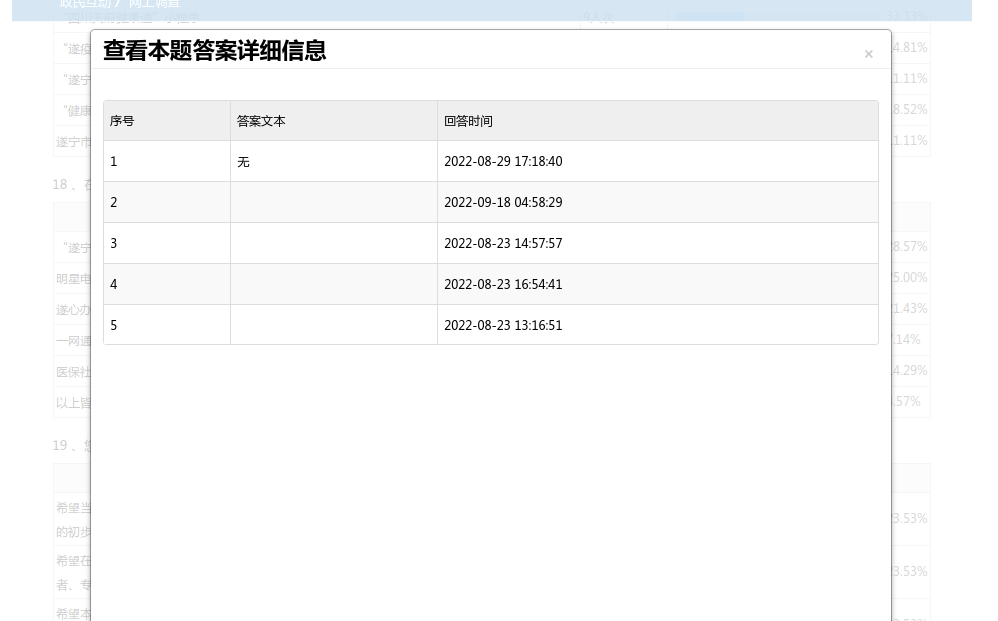Click dialog title 查看本题答案详细信息
This screenshot has width=998, height=621.
coord(214,51)
